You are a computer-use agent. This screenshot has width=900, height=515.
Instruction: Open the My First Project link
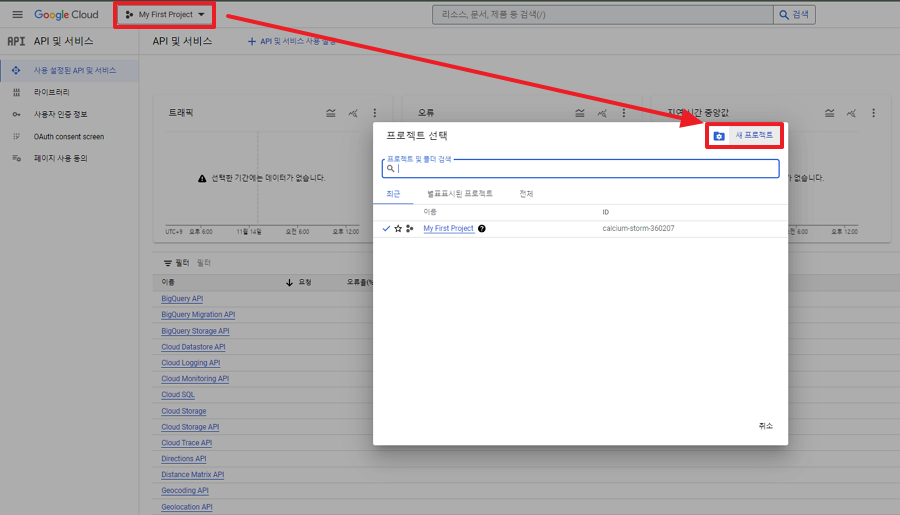tap(448, 229)
